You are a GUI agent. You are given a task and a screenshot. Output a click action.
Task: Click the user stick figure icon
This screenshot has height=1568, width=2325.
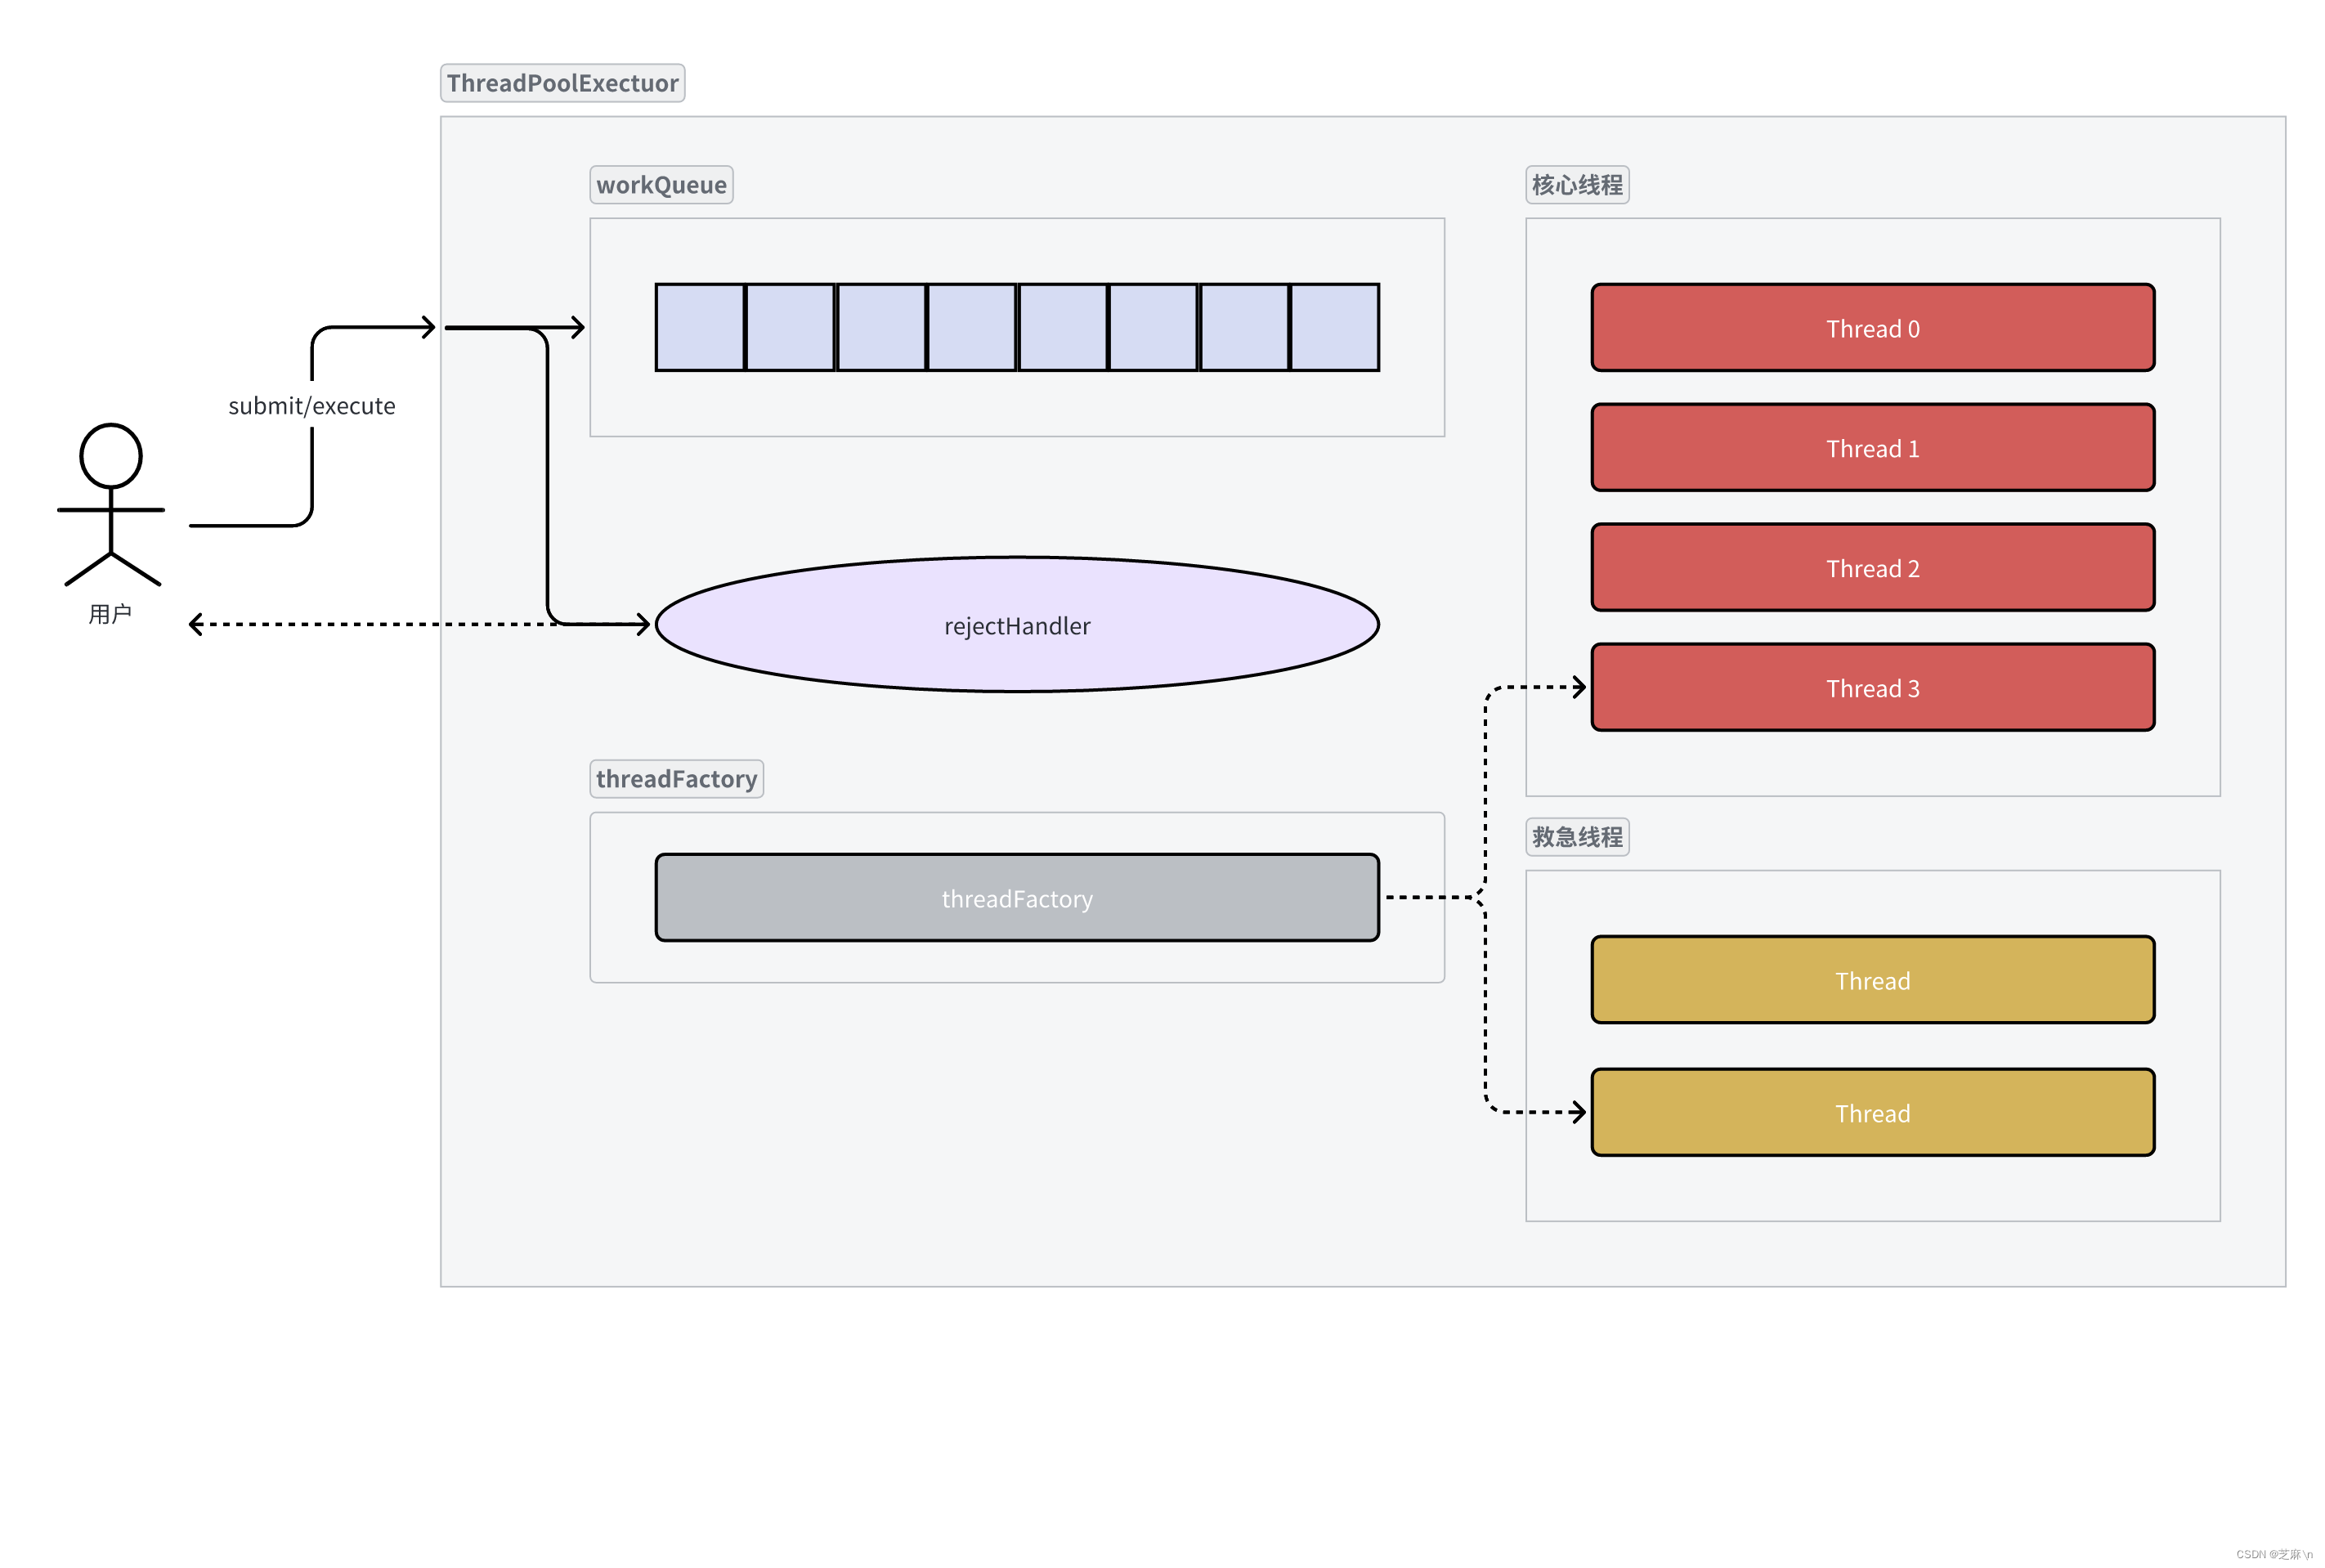[x=111, y=505]
